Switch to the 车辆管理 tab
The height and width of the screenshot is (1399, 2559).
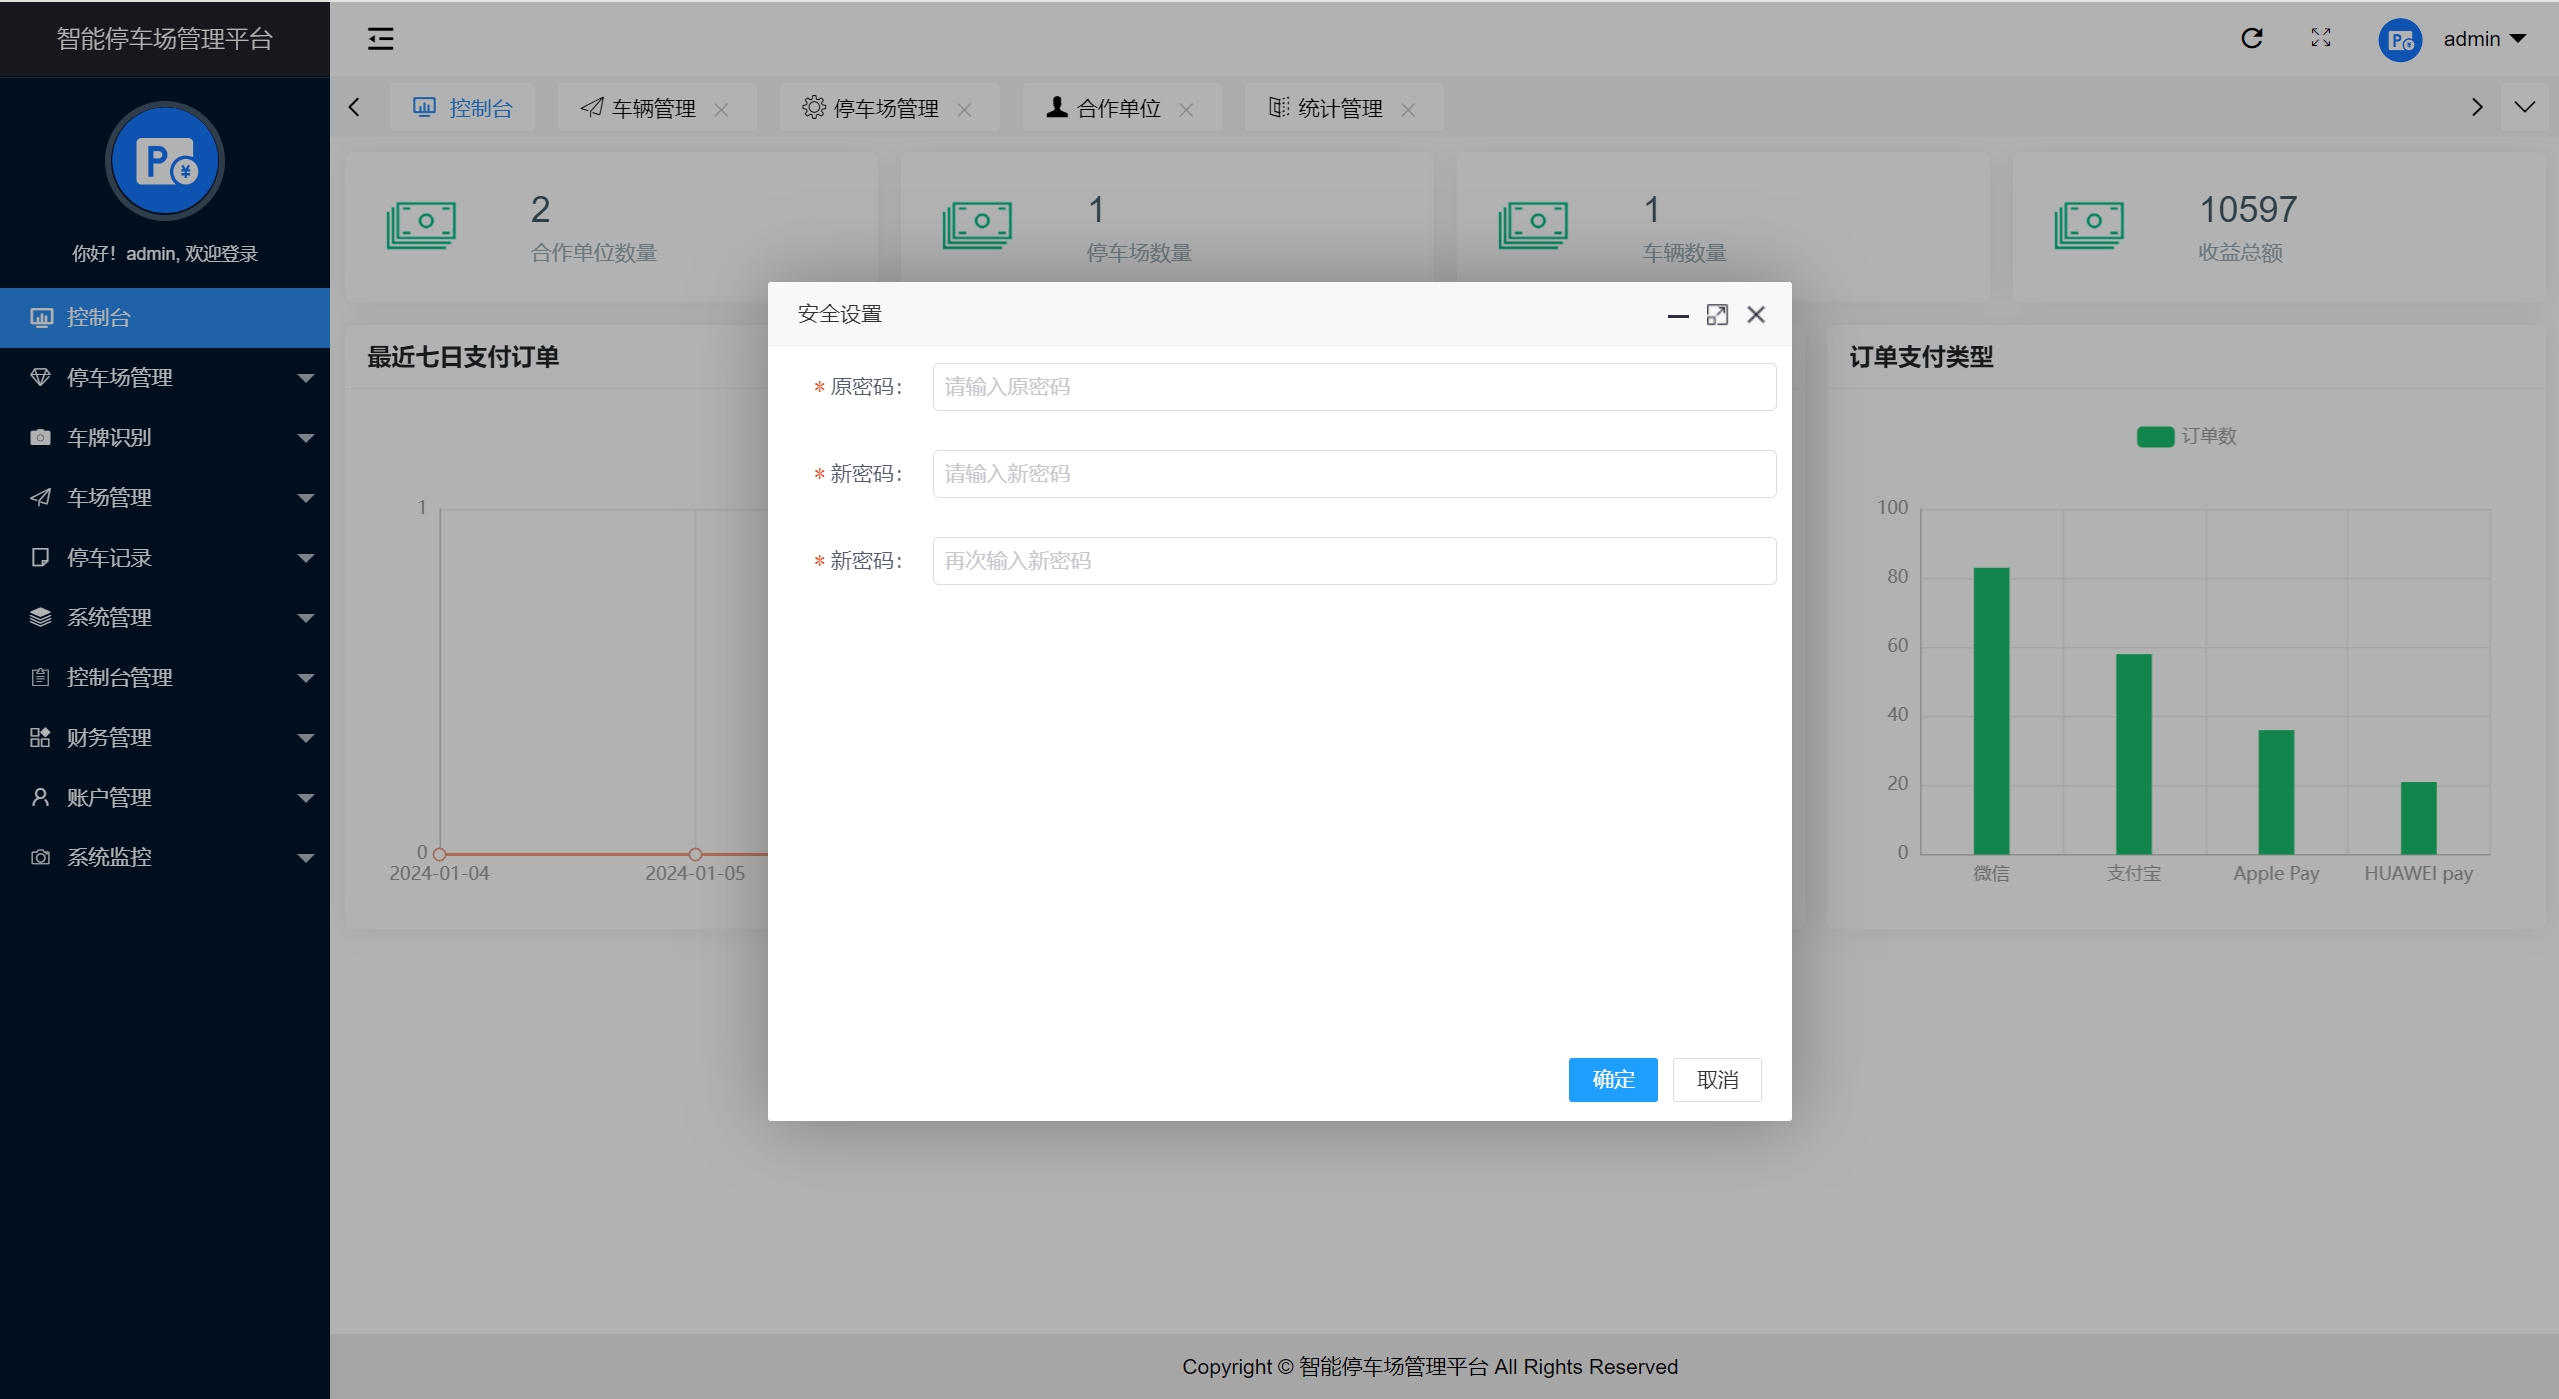[x=652, y=108]
